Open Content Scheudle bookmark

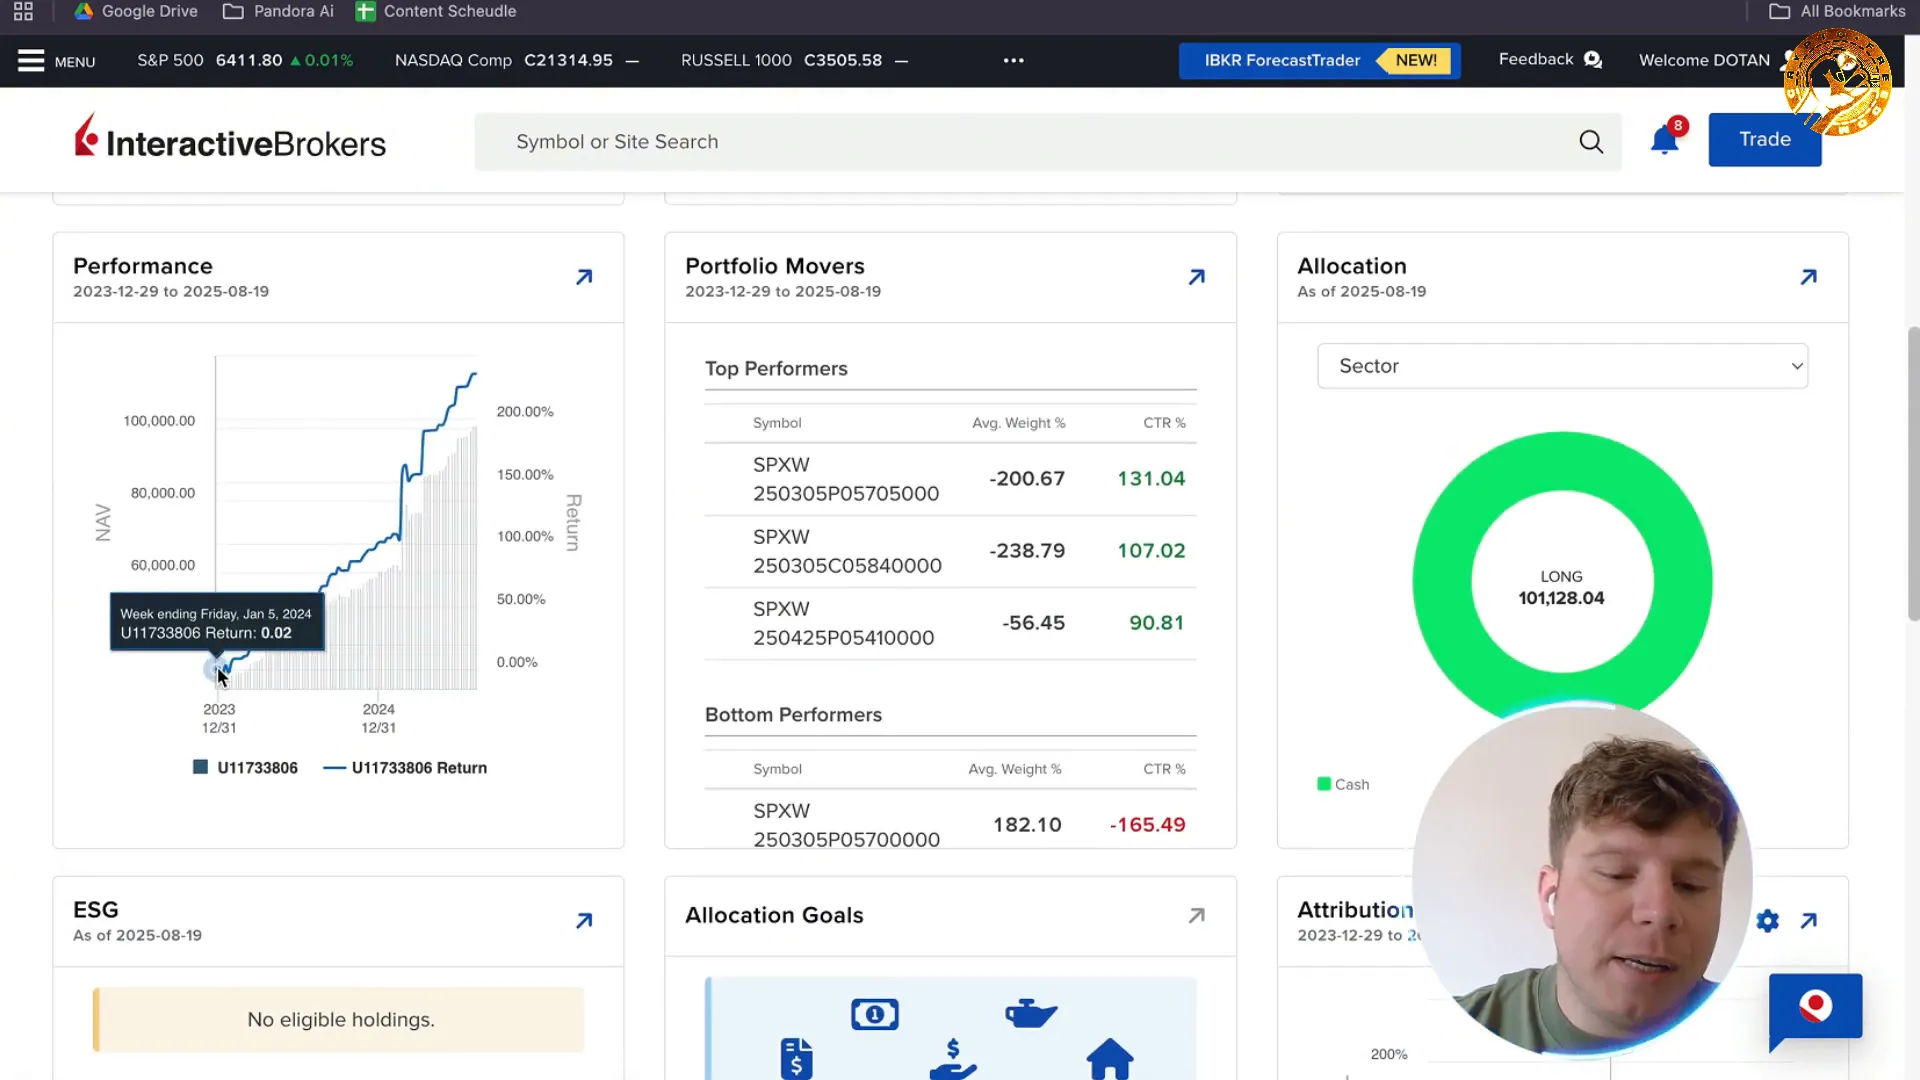click(x=436, y=11)
